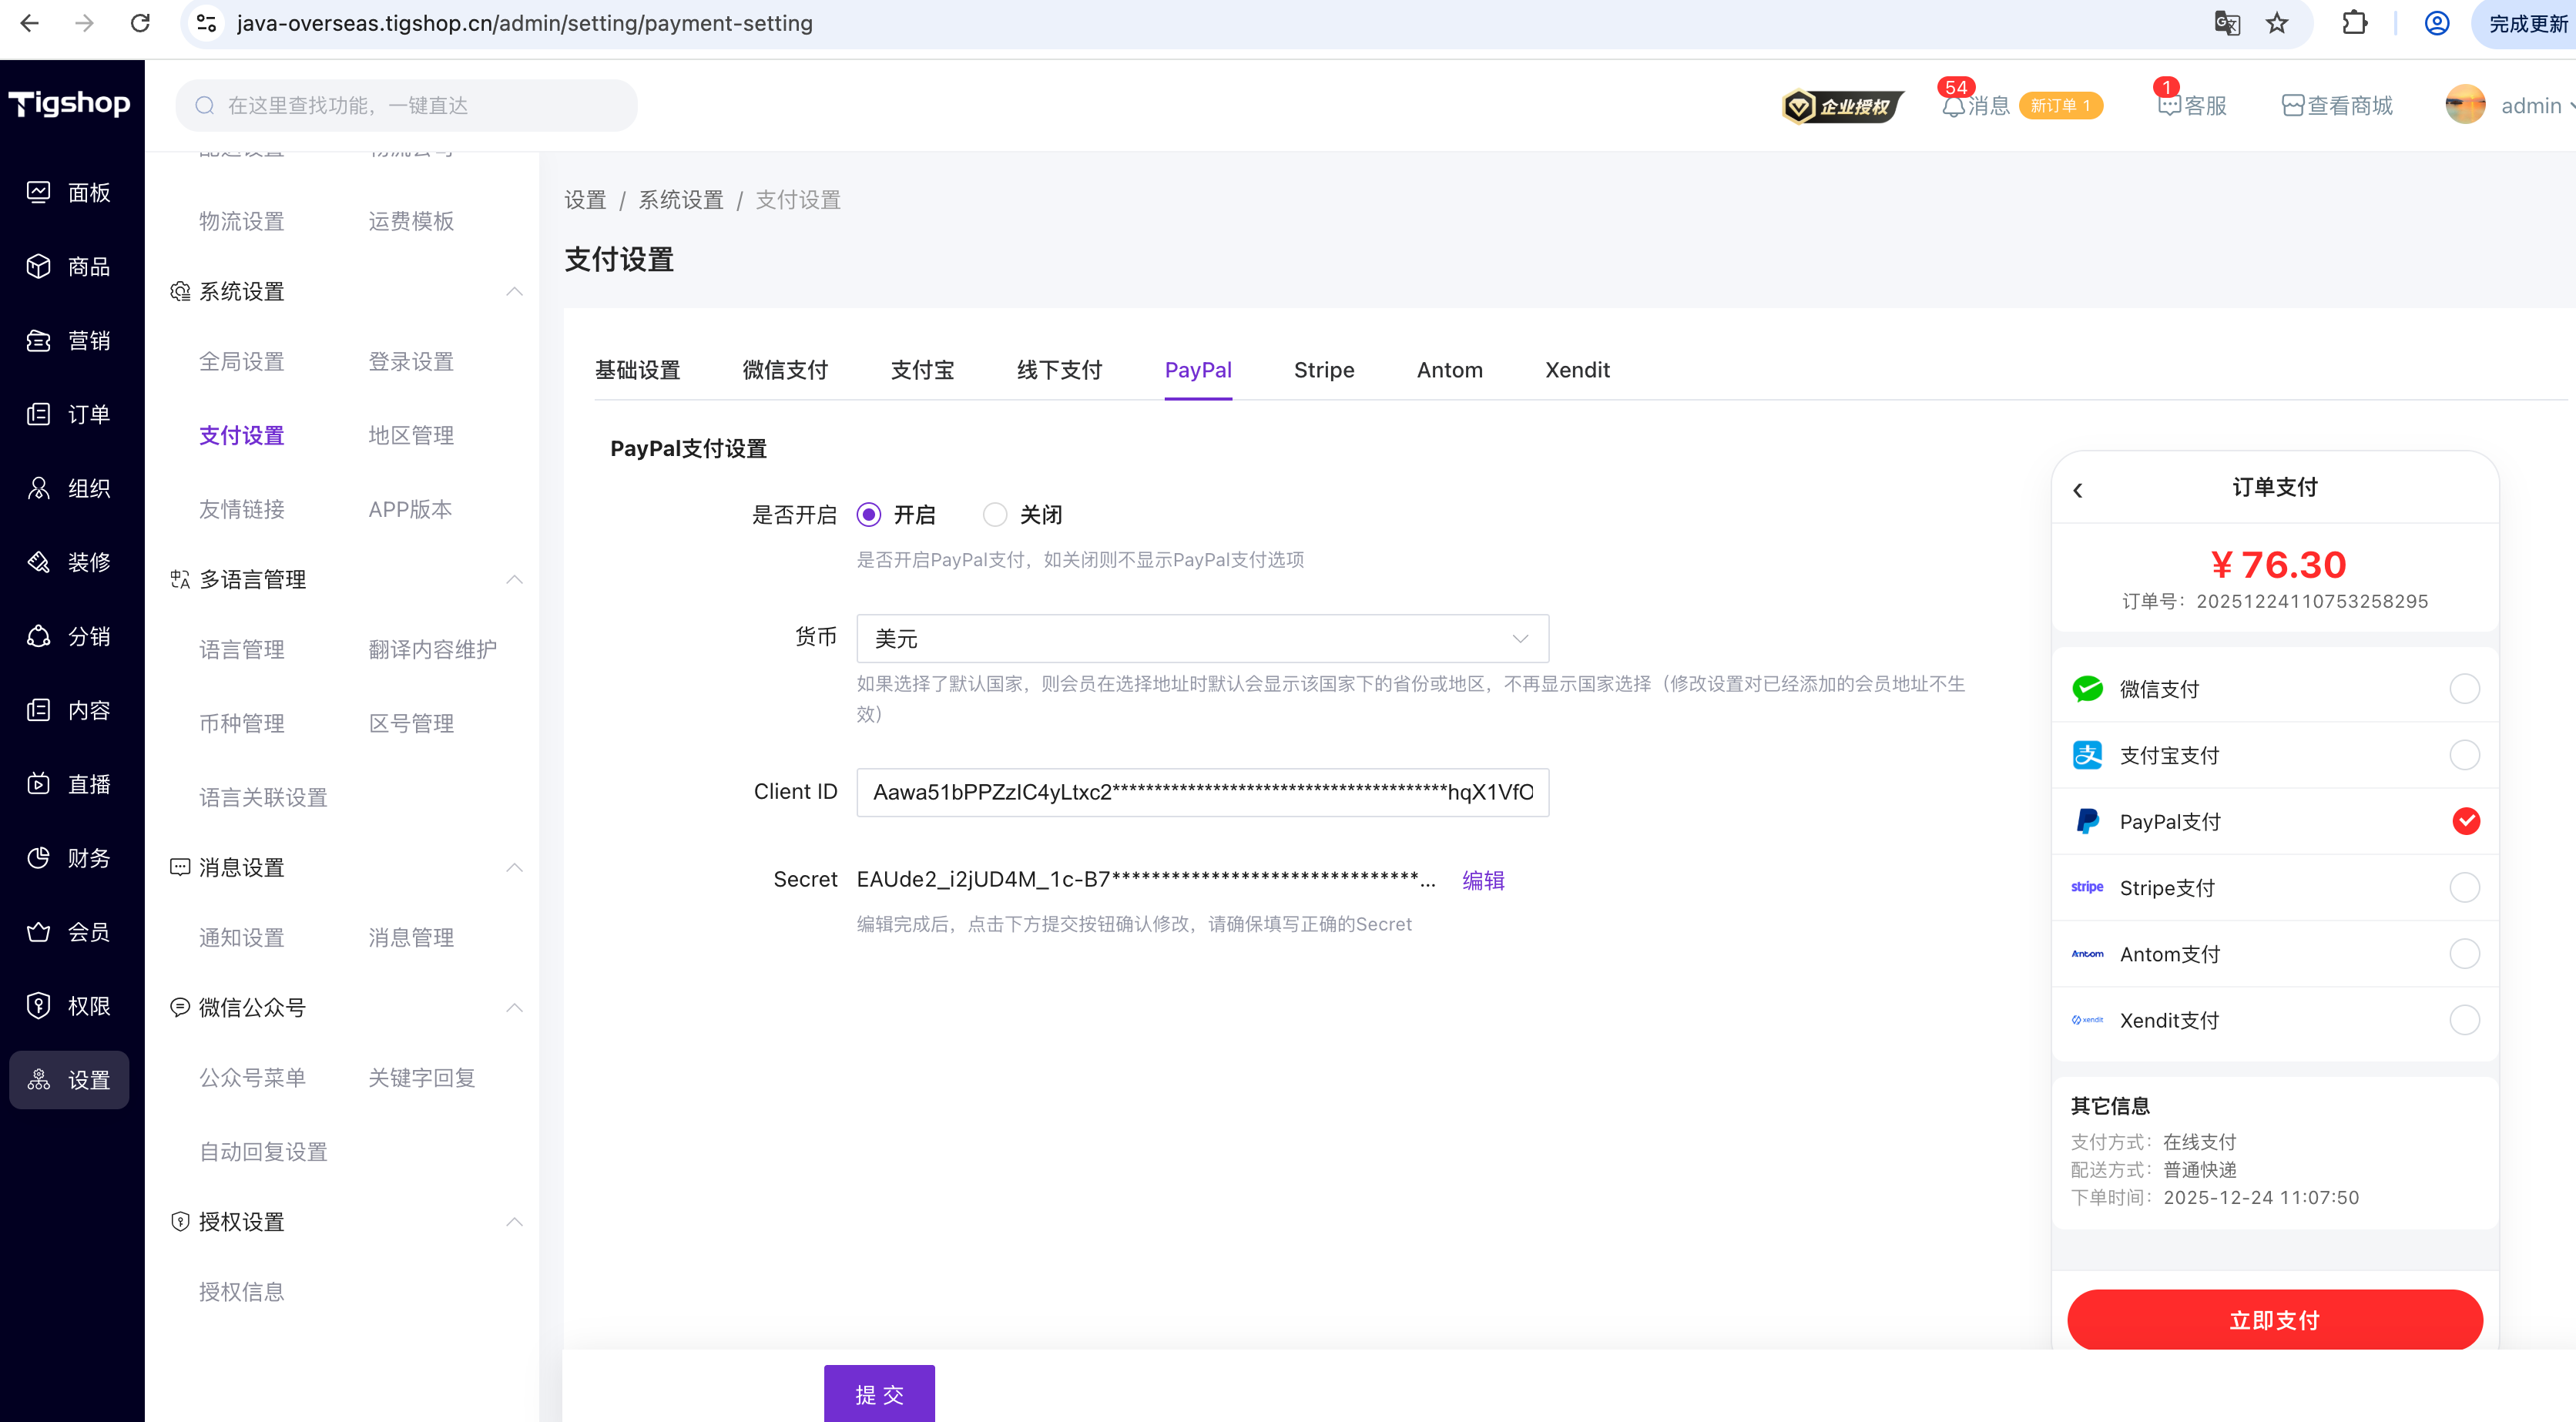Click the 企业授权 enterprise license badge
Viewport: 2576px width, 1422px height.
(1842, 106)
